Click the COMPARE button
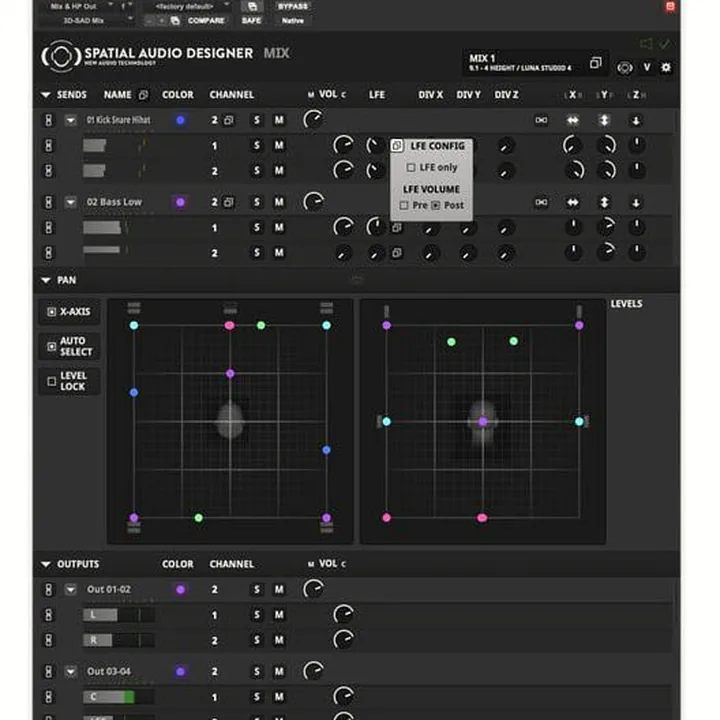 (x=206, y=21)
